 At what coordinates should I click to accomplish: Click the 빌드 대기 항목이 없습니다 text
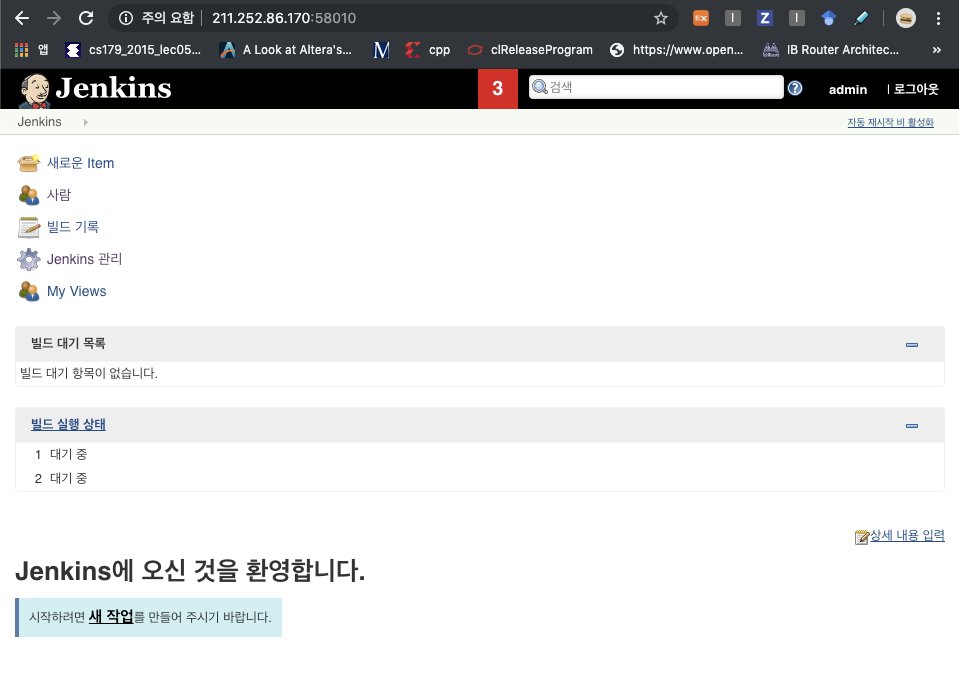coord(89,373)
